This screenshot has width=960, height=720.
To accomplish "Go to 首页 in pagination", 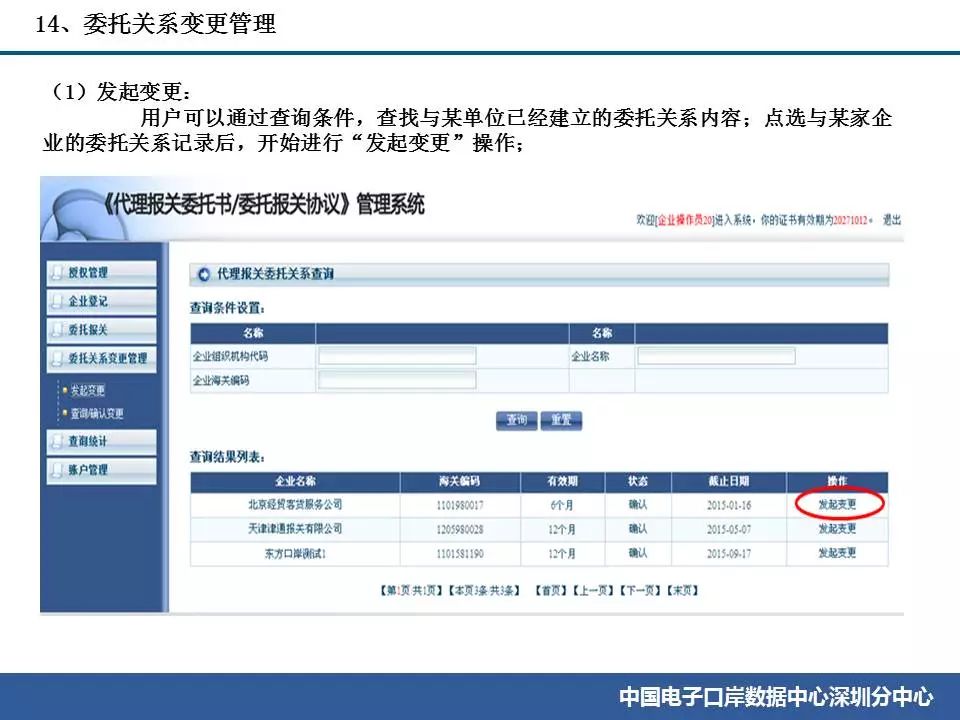I will click(551, 591).
